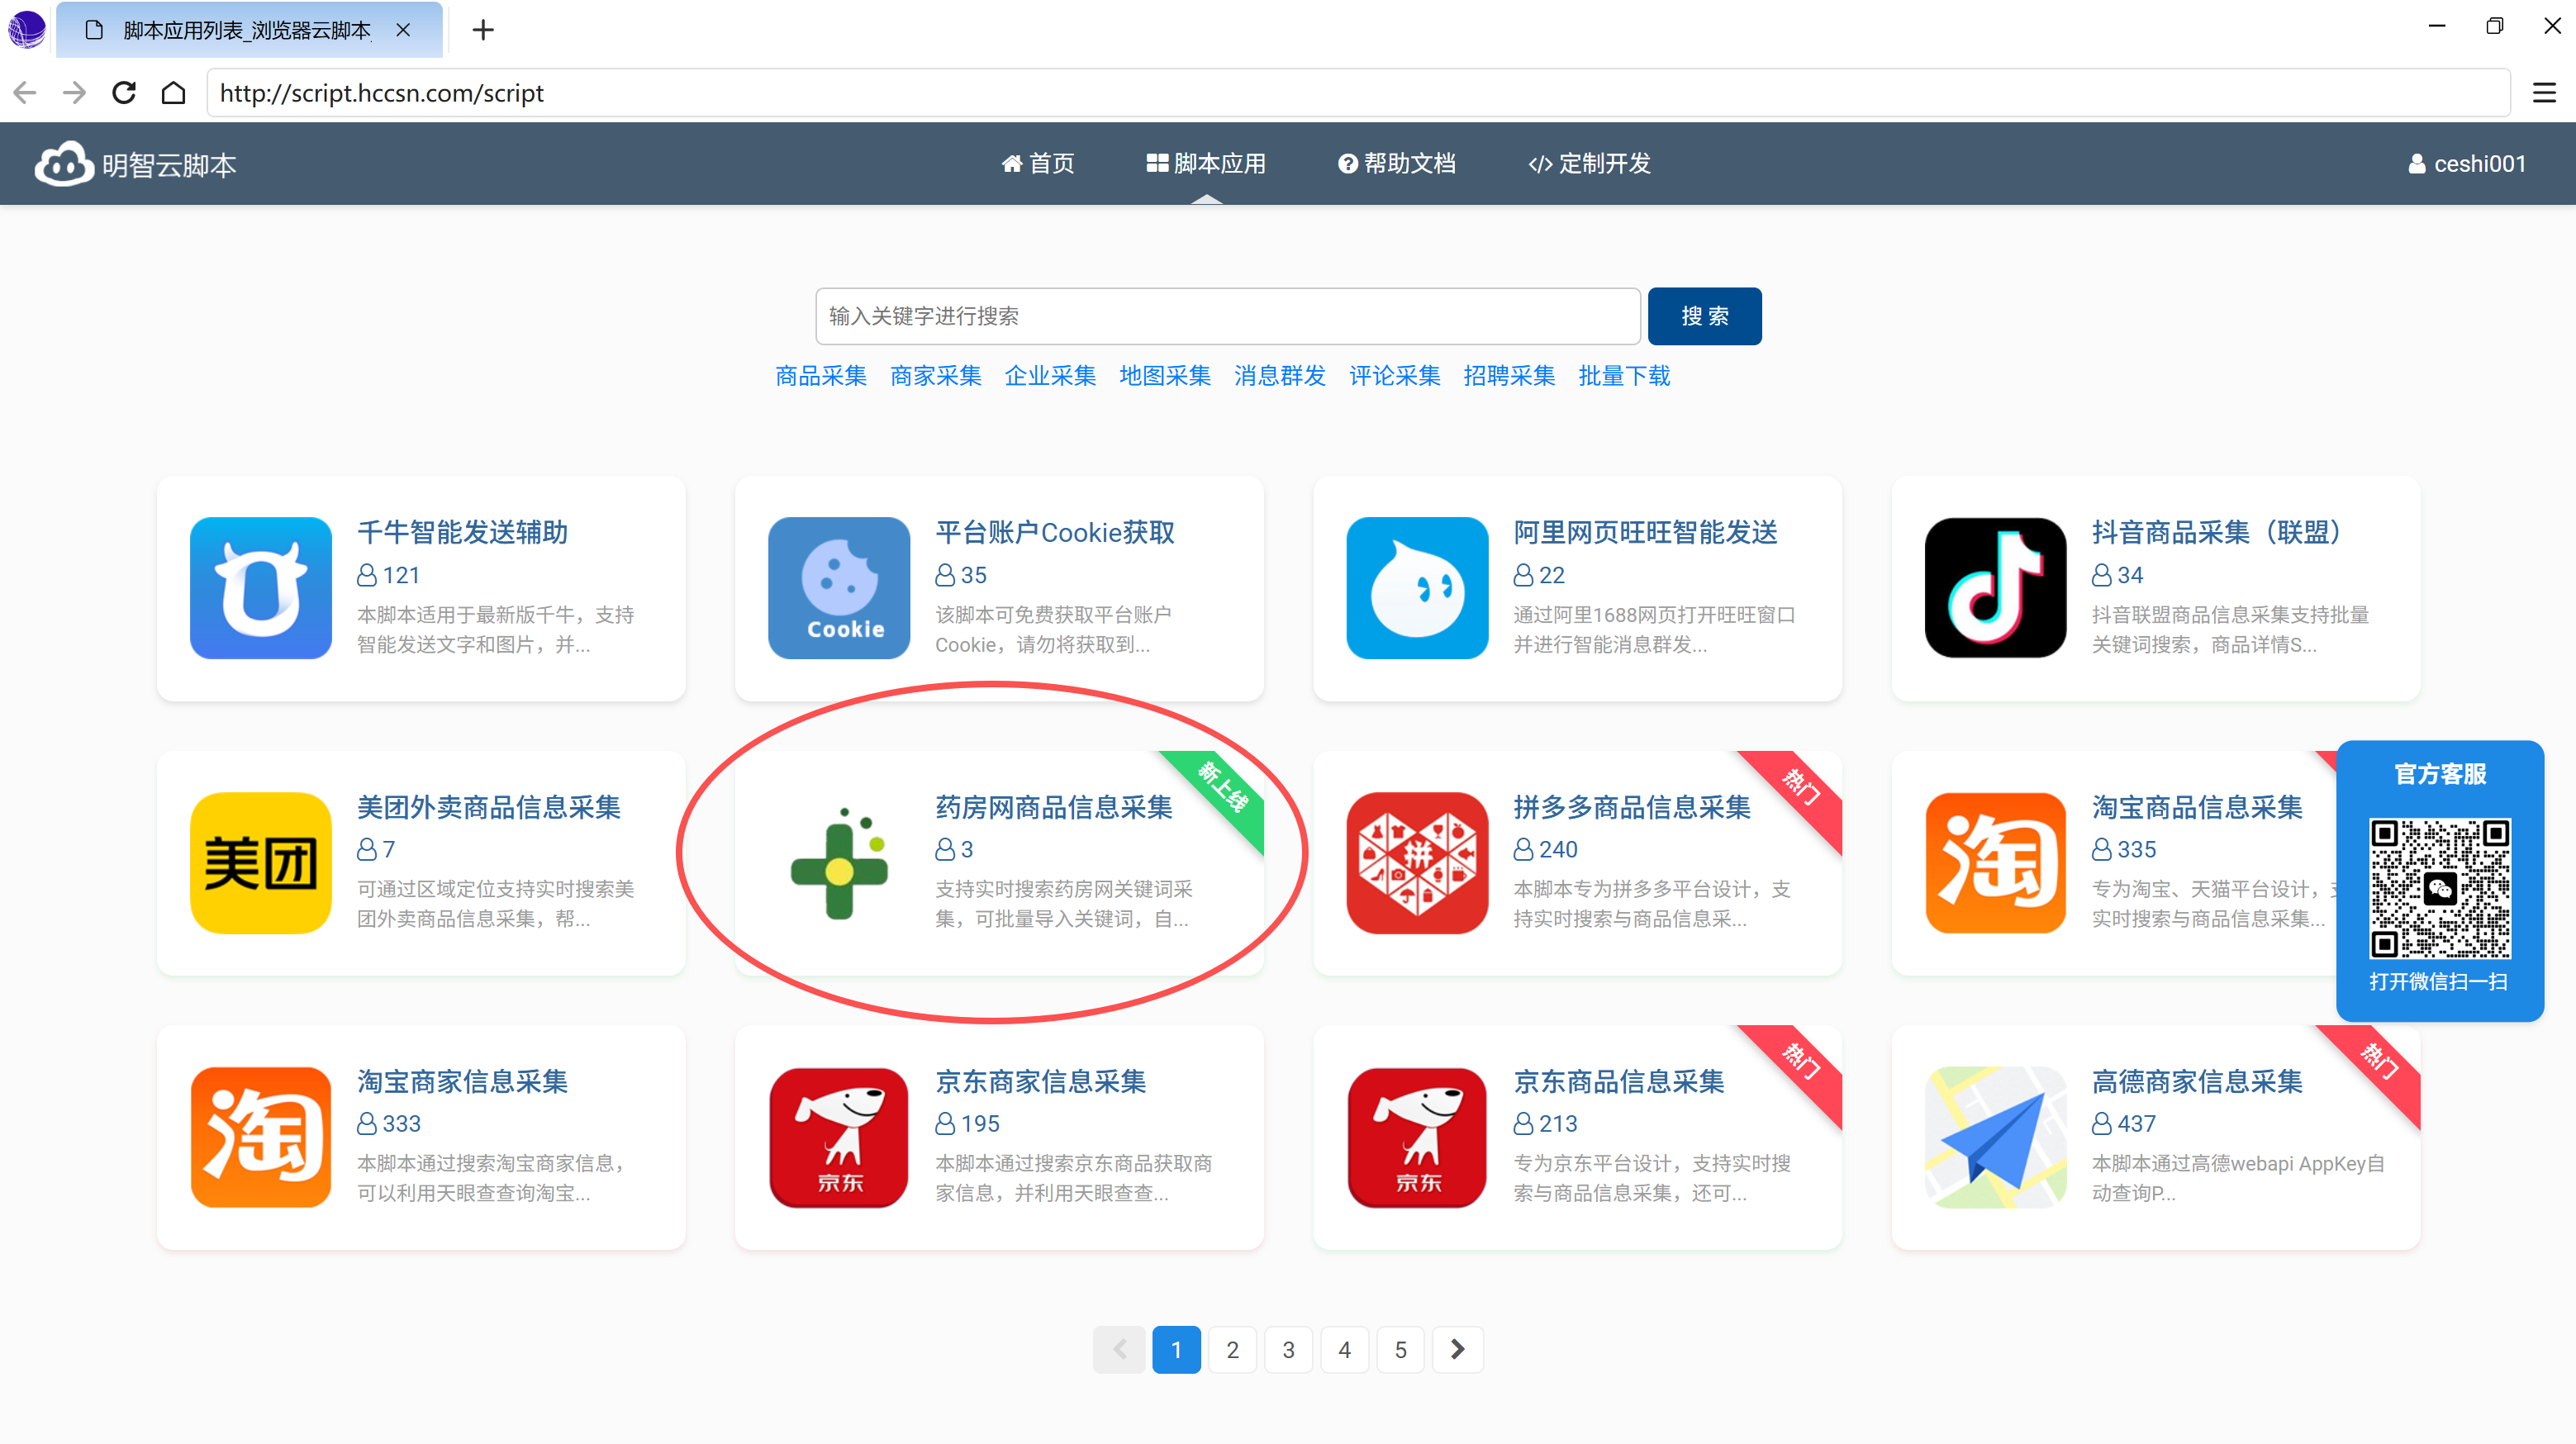The width and height of the screenshot is (2576, 1444).
Task: Click the Qianniu bull app icon
Action: click(260, 588)
